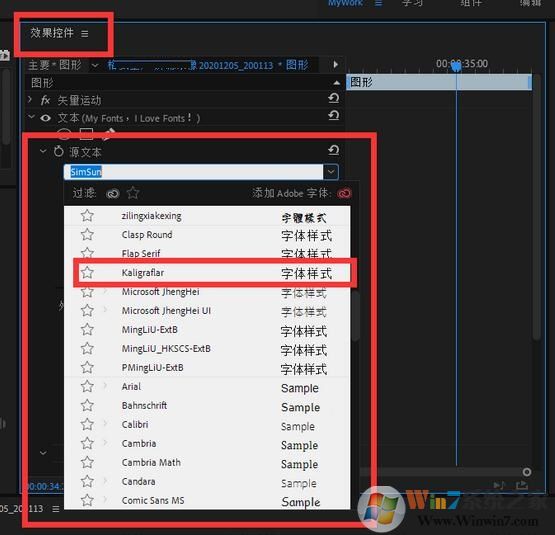This screenshot has width=555, height=535.
Task: Collapse the 图形 header triangle
Action: point(337,83)
